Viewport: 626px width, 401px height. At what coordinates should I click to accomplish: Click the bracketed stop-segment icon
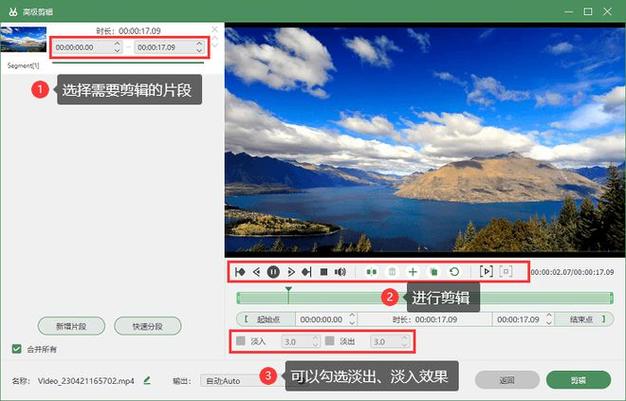[506, 272]
